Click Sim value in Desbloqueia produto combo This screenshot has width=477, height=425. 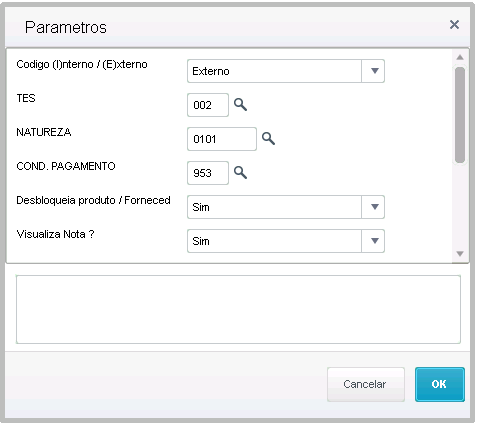pos(201,207)
